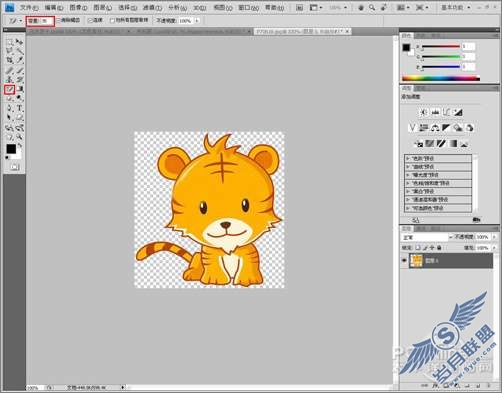
Task: Open eraser opacity slider arrow in options bar
Action: tap(197, 21)
